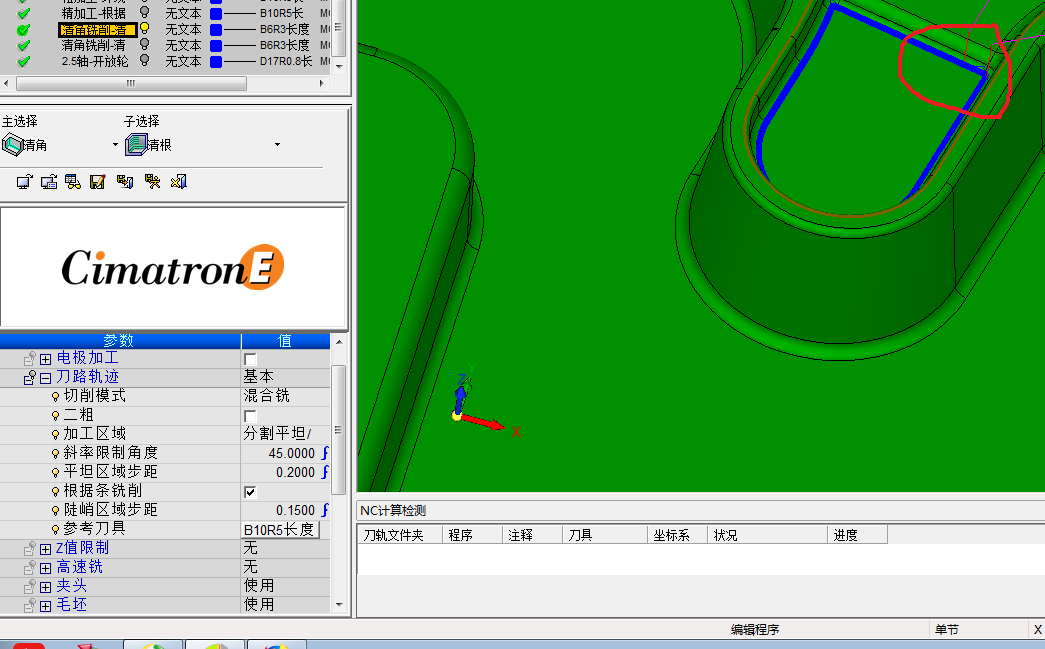Toggle the light bulb of 精加工-根据 row

(x=144, y=13)
